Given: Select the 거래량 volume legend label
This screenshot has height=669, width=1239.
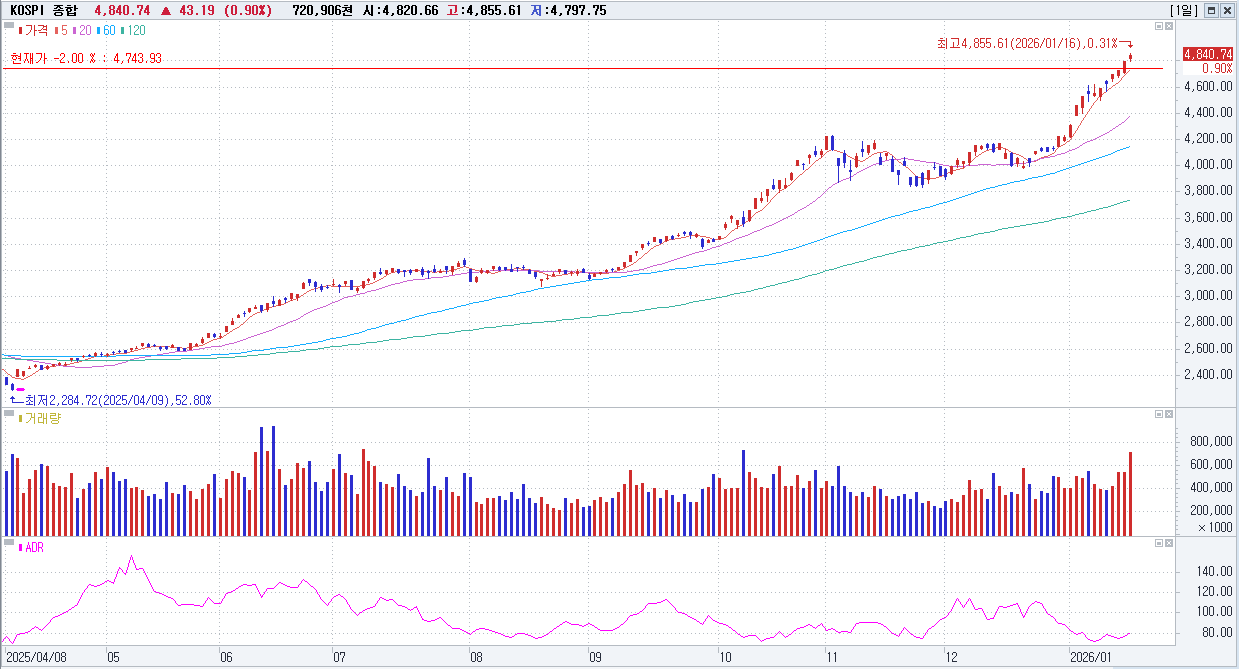Looking at the screenshot, I should point(40,418).
